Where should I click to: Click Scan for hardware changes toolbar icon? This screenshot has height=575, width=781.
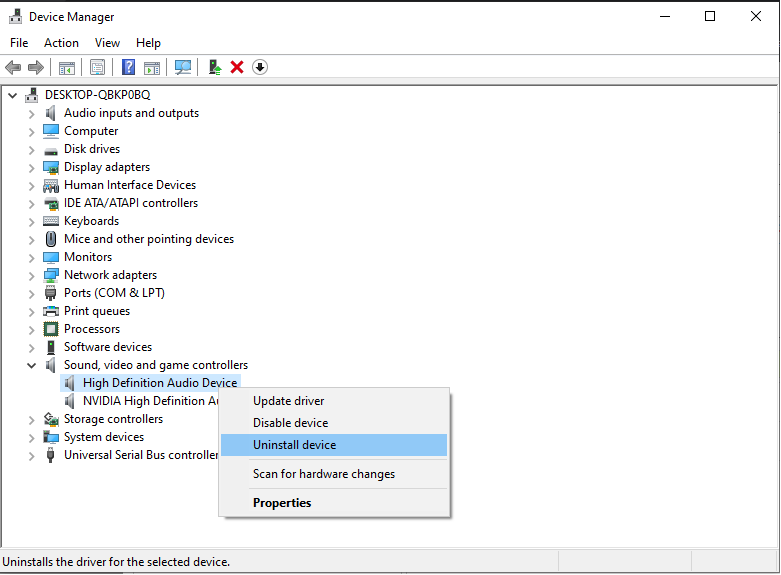coord(183,67)
